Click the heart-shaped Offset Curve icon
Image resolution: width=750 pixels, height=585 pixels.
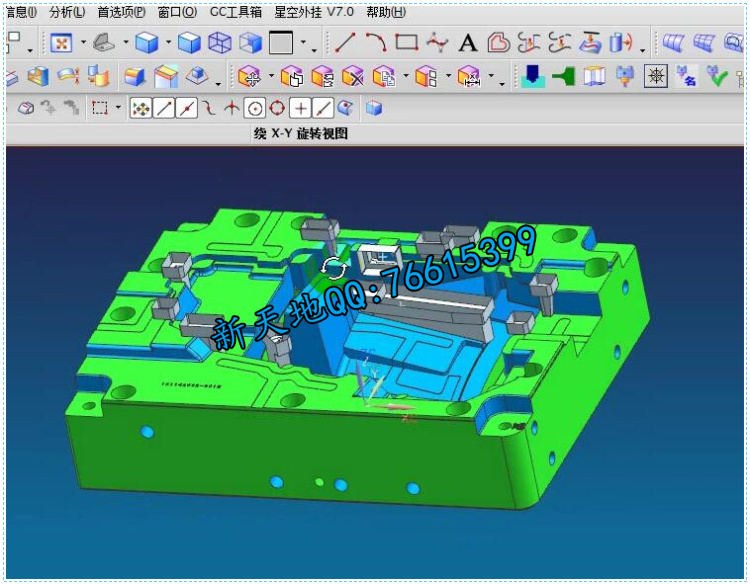(x=498, y=43)
